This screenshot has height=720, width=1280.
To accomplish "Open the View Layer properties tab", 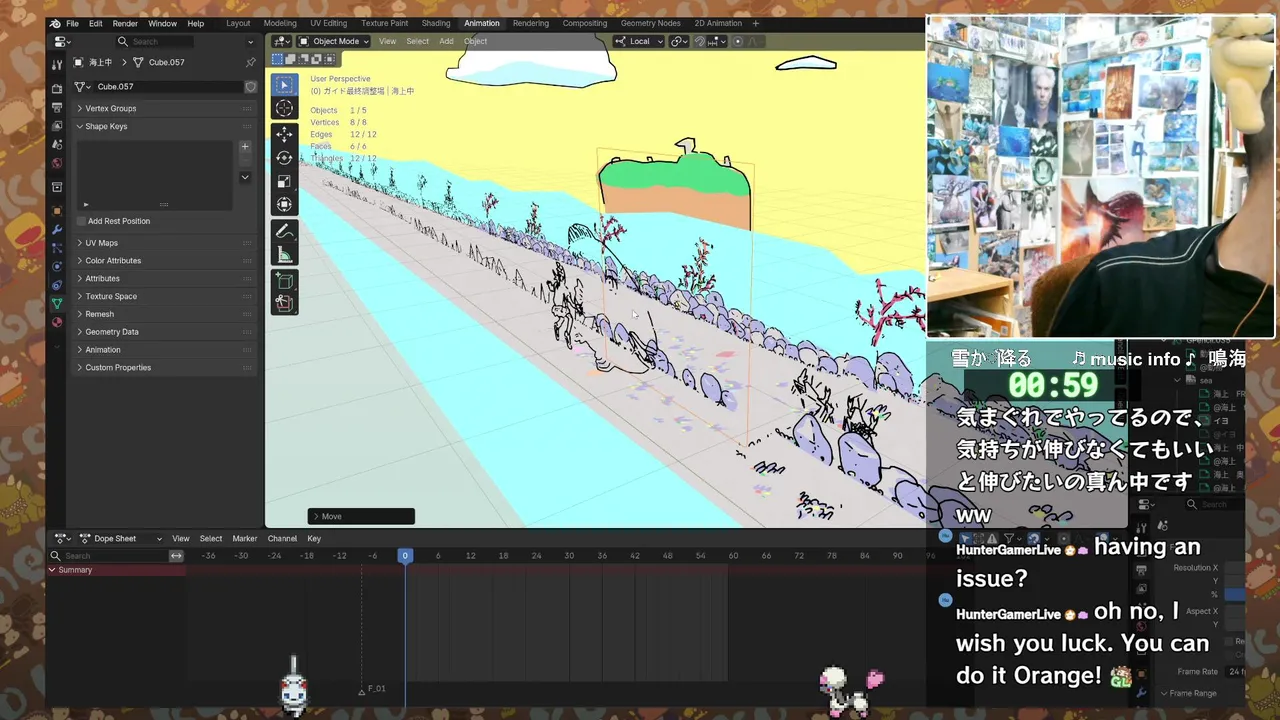I will click(x=57, y=126).
